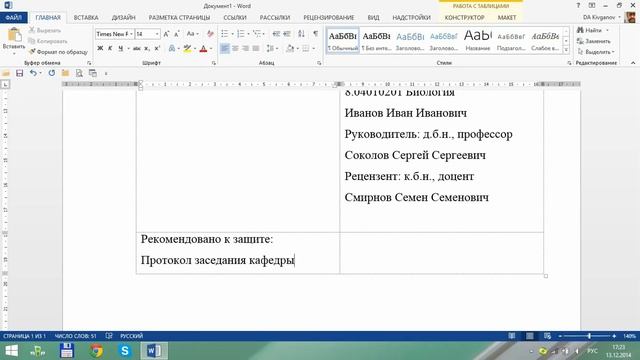
Task: Open the floppy disk app on the taskbar
Action: pos(67,351)
